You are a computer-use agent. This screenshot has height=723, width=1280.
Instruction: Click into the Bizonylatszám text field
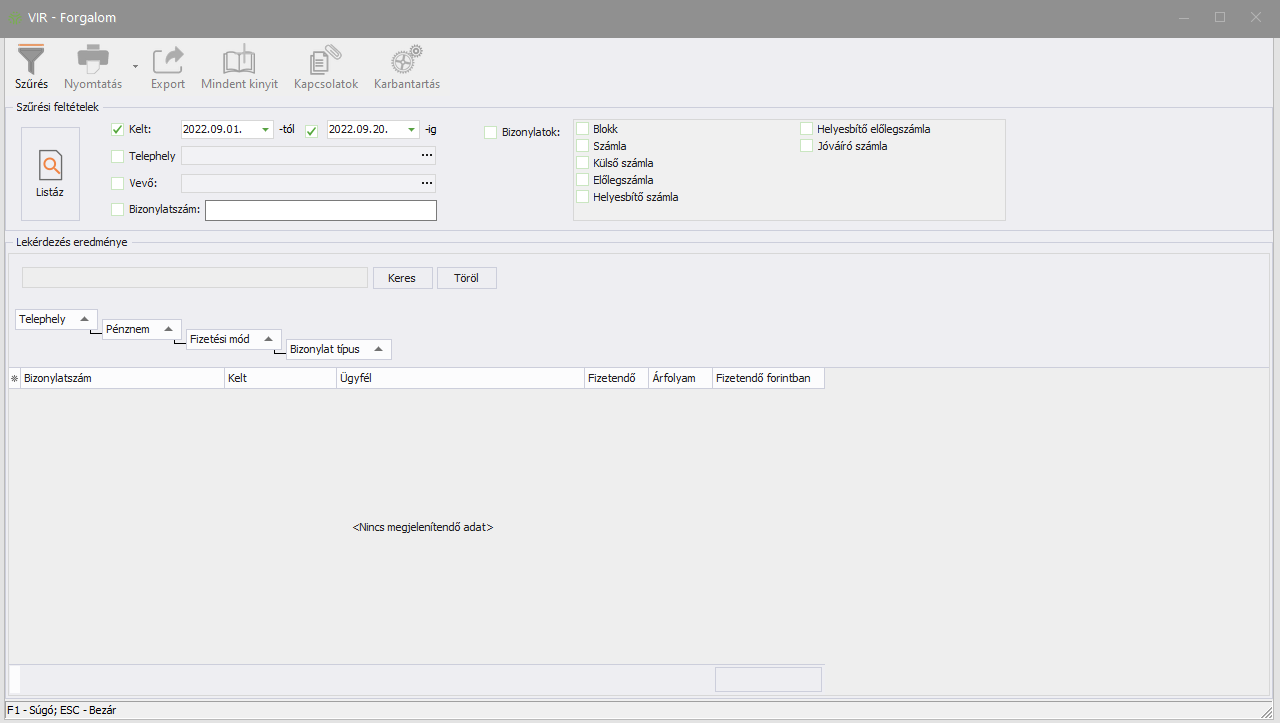320,210
